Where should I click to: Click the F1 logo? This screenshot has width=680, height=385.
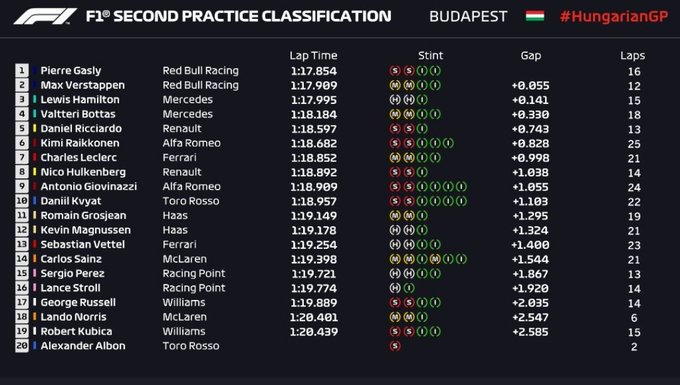point(46,16)
